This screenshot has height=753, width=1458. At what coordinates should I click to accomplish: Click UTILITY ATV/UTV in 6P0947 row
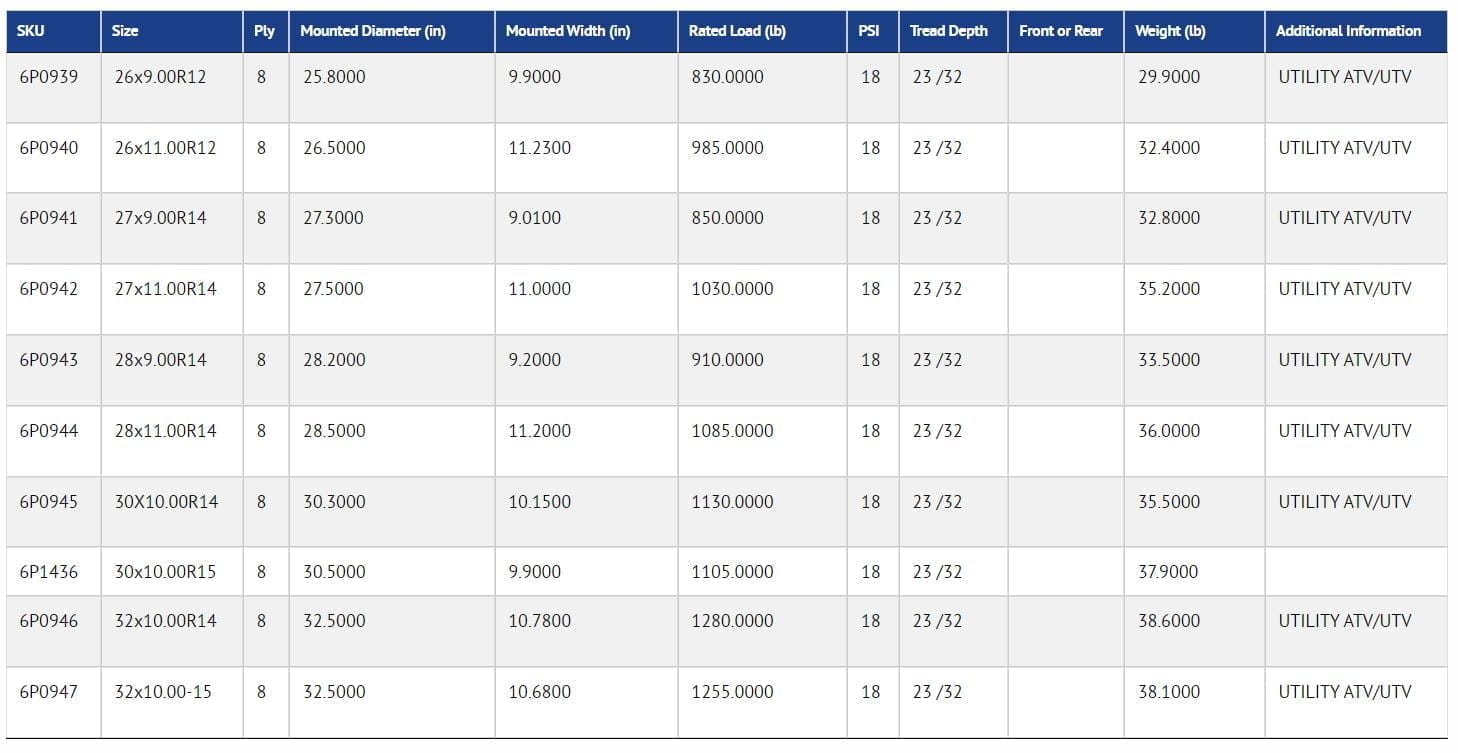[1345, 692]
